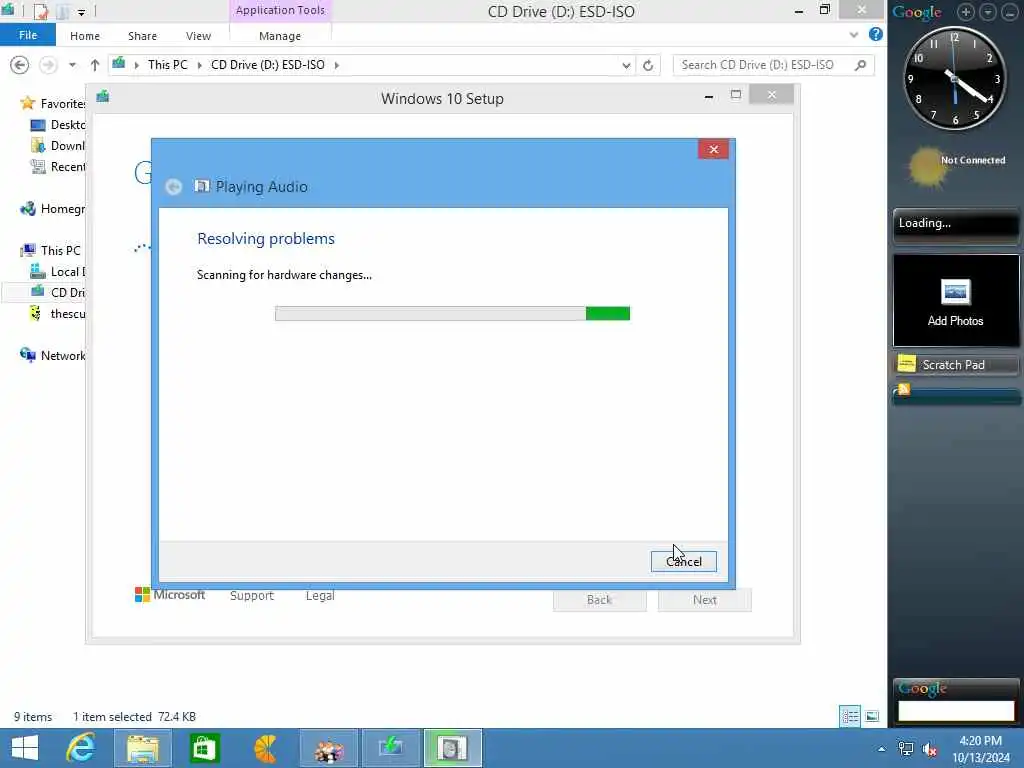Click the muted volume tray icon
The width and height of the screenshot is (1024, 768).
tap(929, 749)
